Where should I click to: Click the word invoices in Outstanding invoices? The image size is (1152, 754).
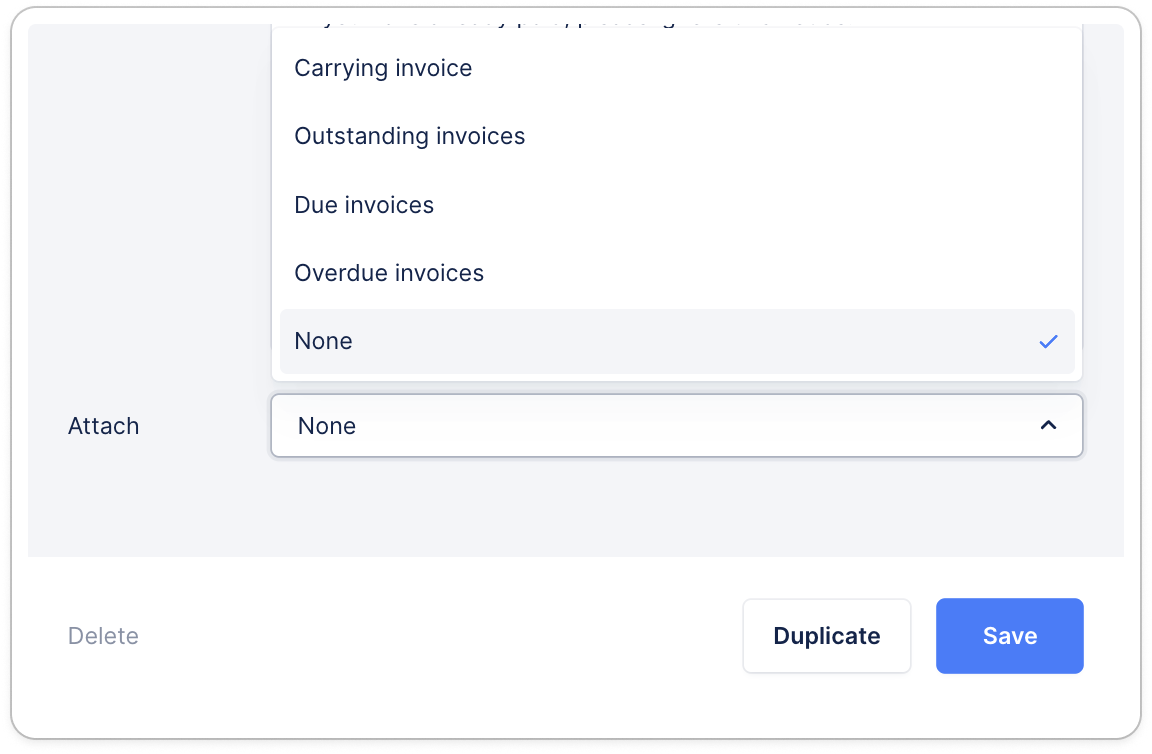(x=480, y=137)
